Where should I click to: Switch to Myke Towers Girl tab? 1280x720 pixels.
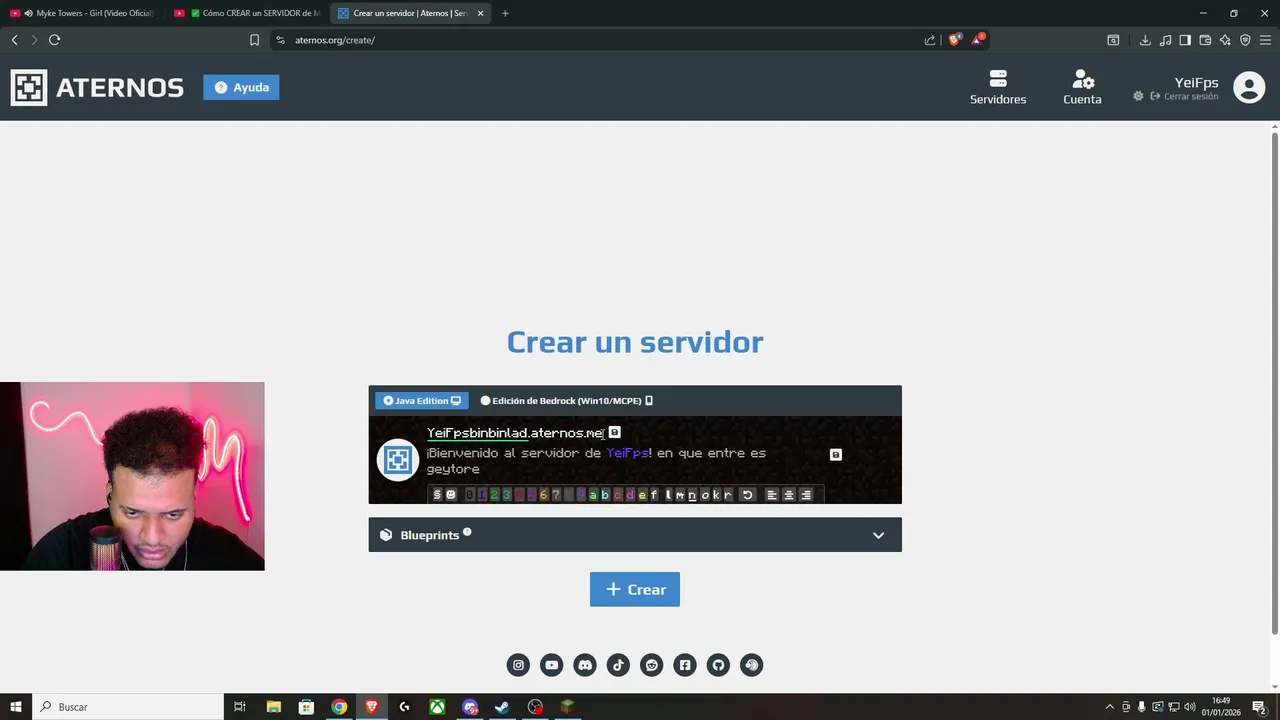pos(82,13)
